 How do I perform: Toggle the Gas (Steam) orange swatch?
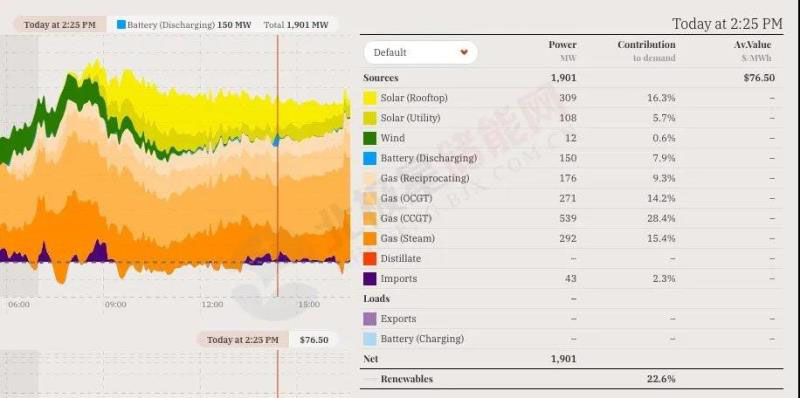(x=370, y=238)
